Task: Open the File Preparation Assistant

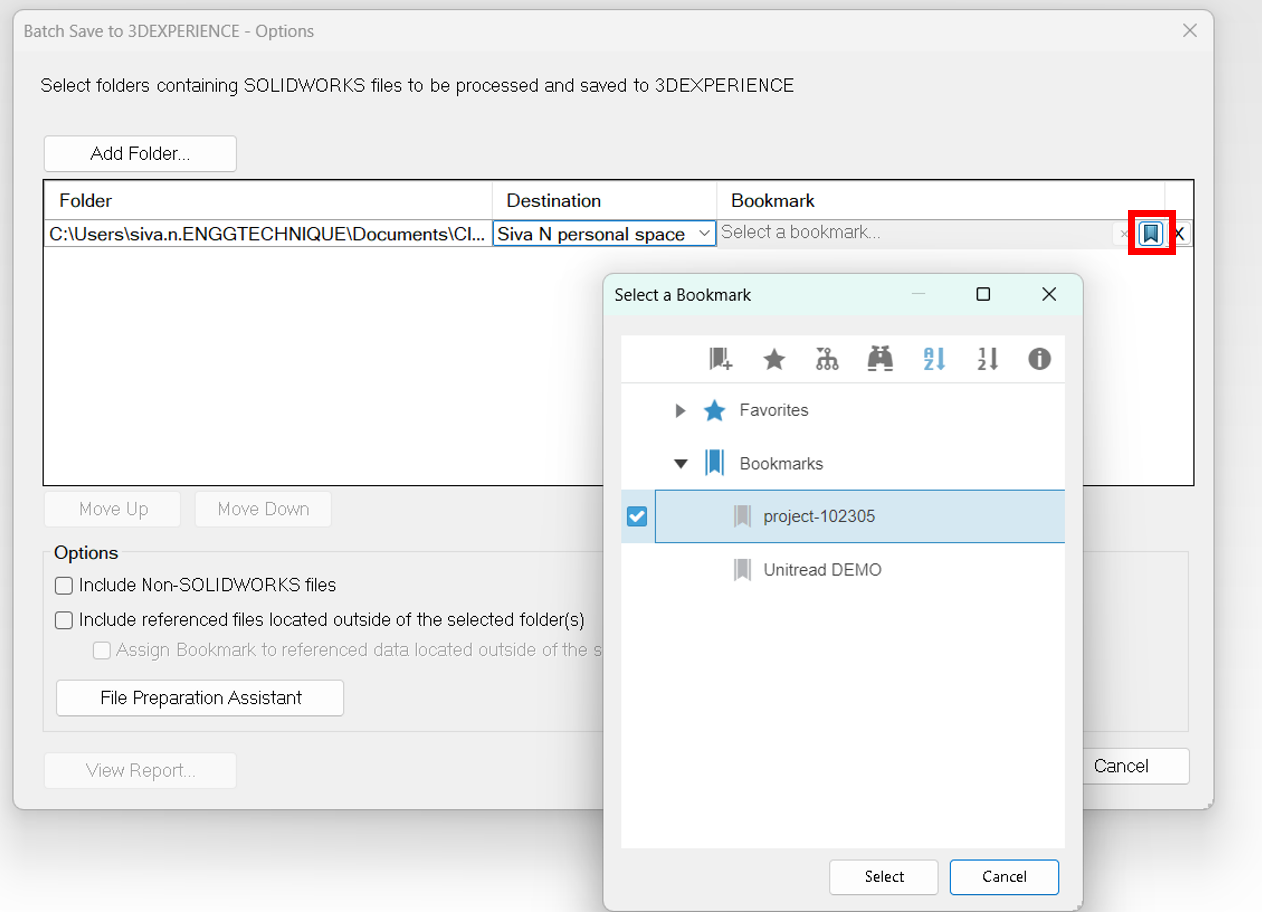Action: (200, 698)
